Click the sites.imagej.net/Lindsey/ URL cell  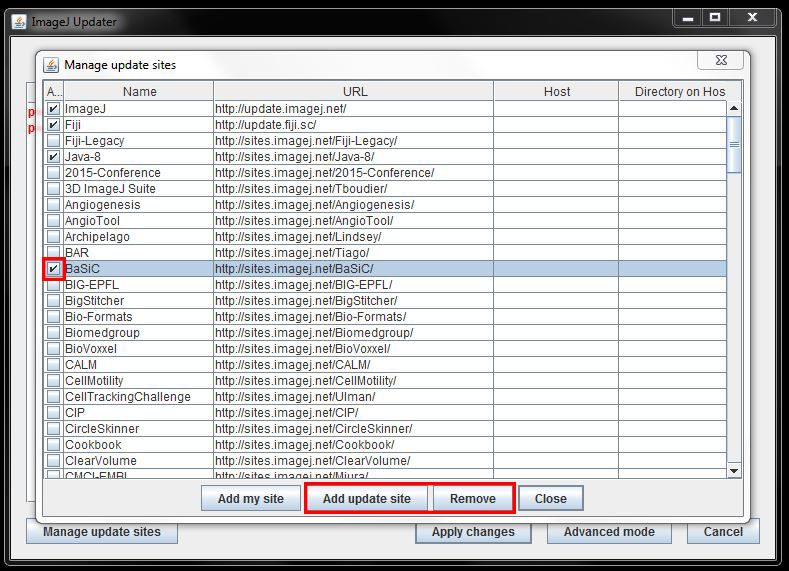coord(353,236)
